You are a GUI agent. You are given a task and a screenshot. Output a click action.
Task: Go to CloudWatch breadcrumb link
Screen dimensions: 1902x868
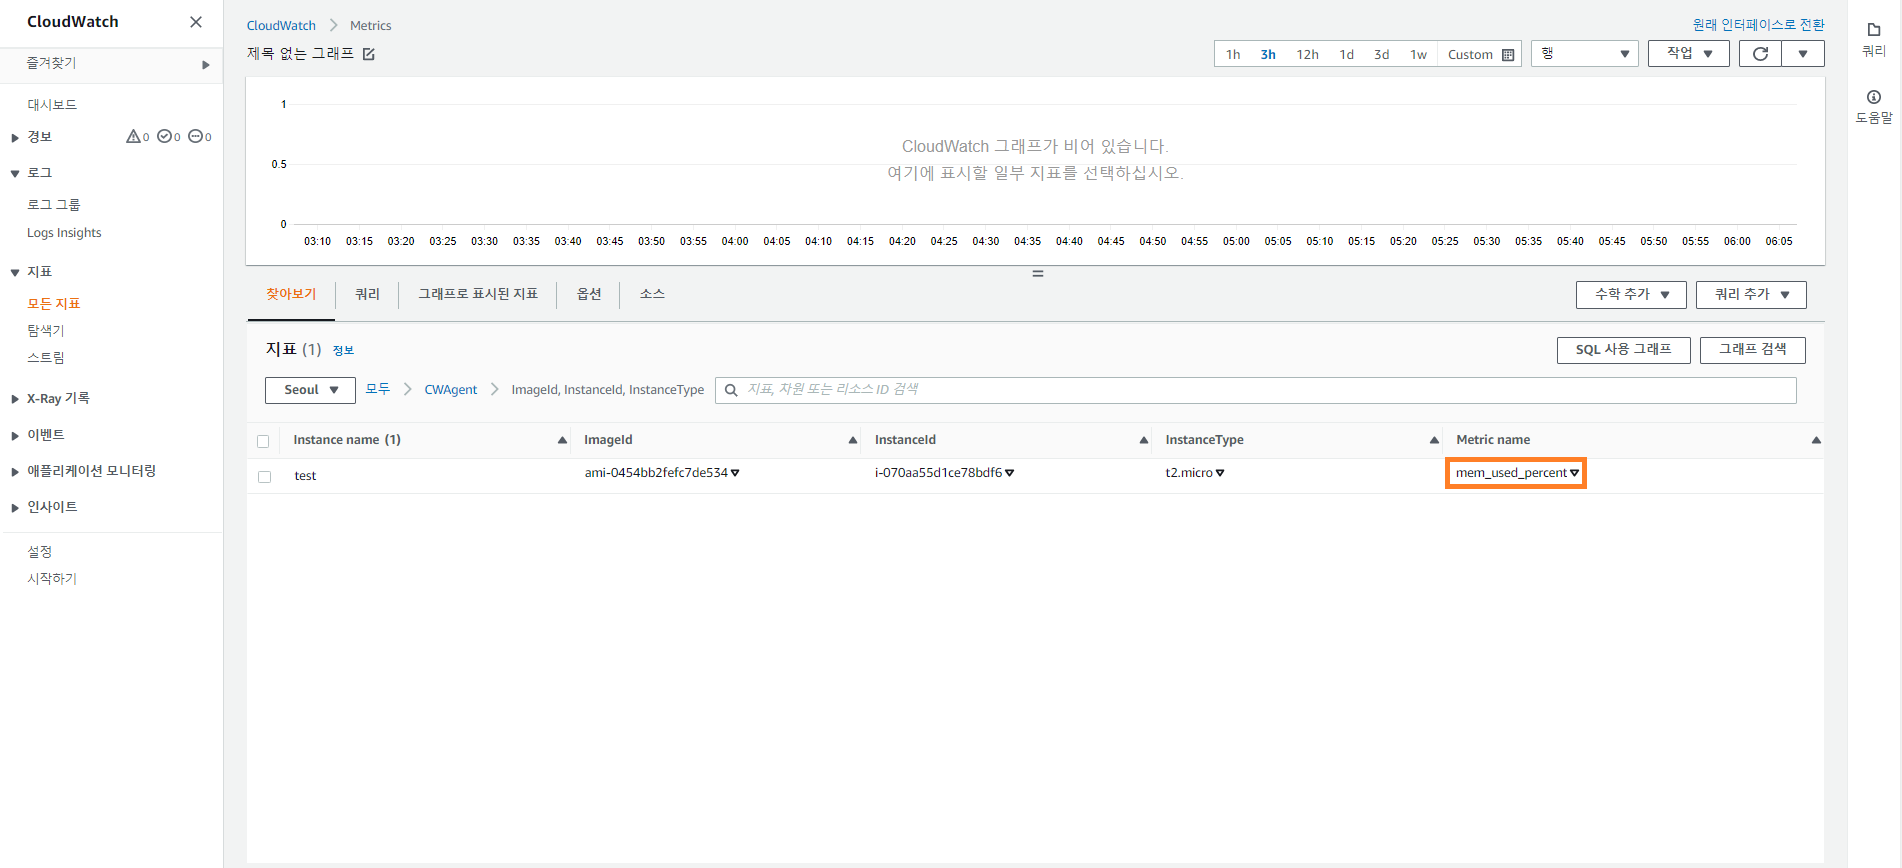(281, 26)
